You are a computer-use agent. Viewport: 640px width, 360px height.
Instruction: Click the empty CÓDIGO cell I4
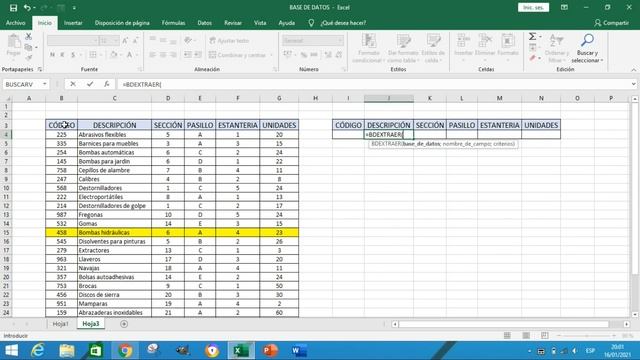(348, 134)
